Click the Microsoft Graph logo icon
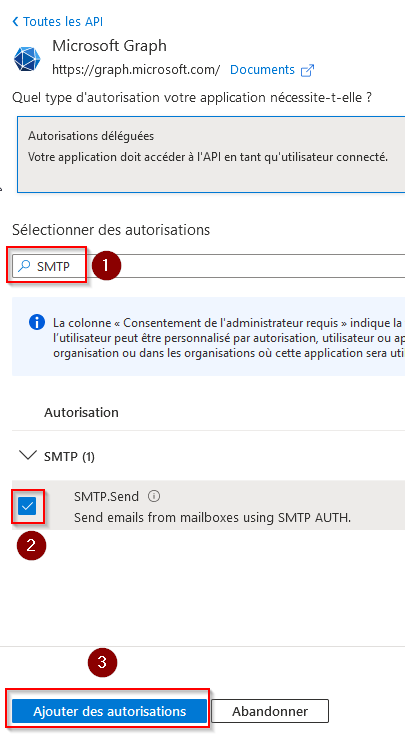This screenshot has width=405, height=734. 27,59
